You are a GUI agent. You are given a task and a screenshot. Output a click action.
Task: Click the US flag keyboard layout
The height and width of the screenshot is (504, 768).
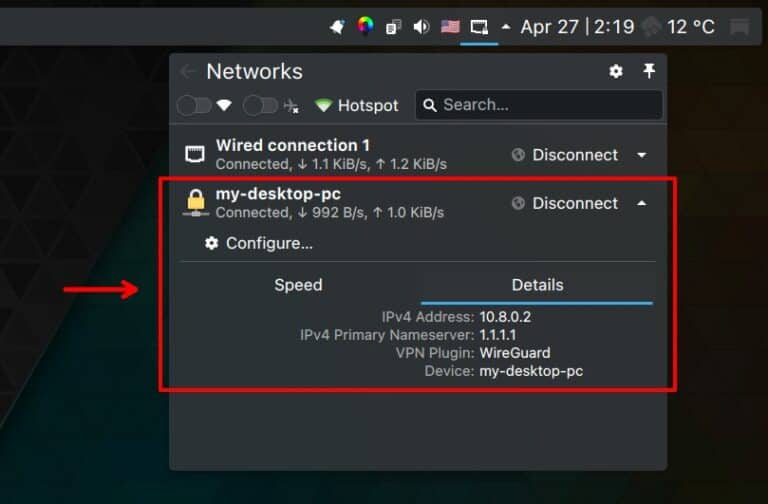450,26
